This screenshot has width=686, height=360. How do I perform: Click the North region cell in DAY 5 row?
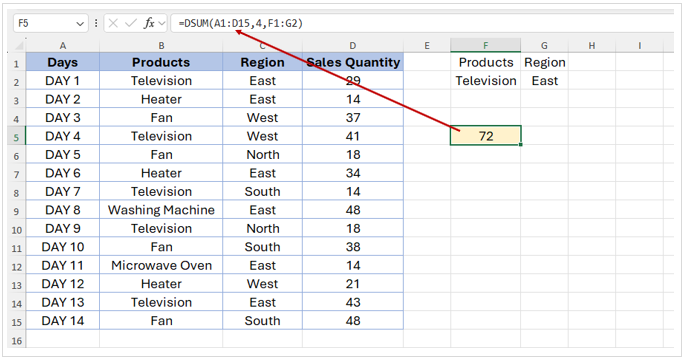coord(262,154)
